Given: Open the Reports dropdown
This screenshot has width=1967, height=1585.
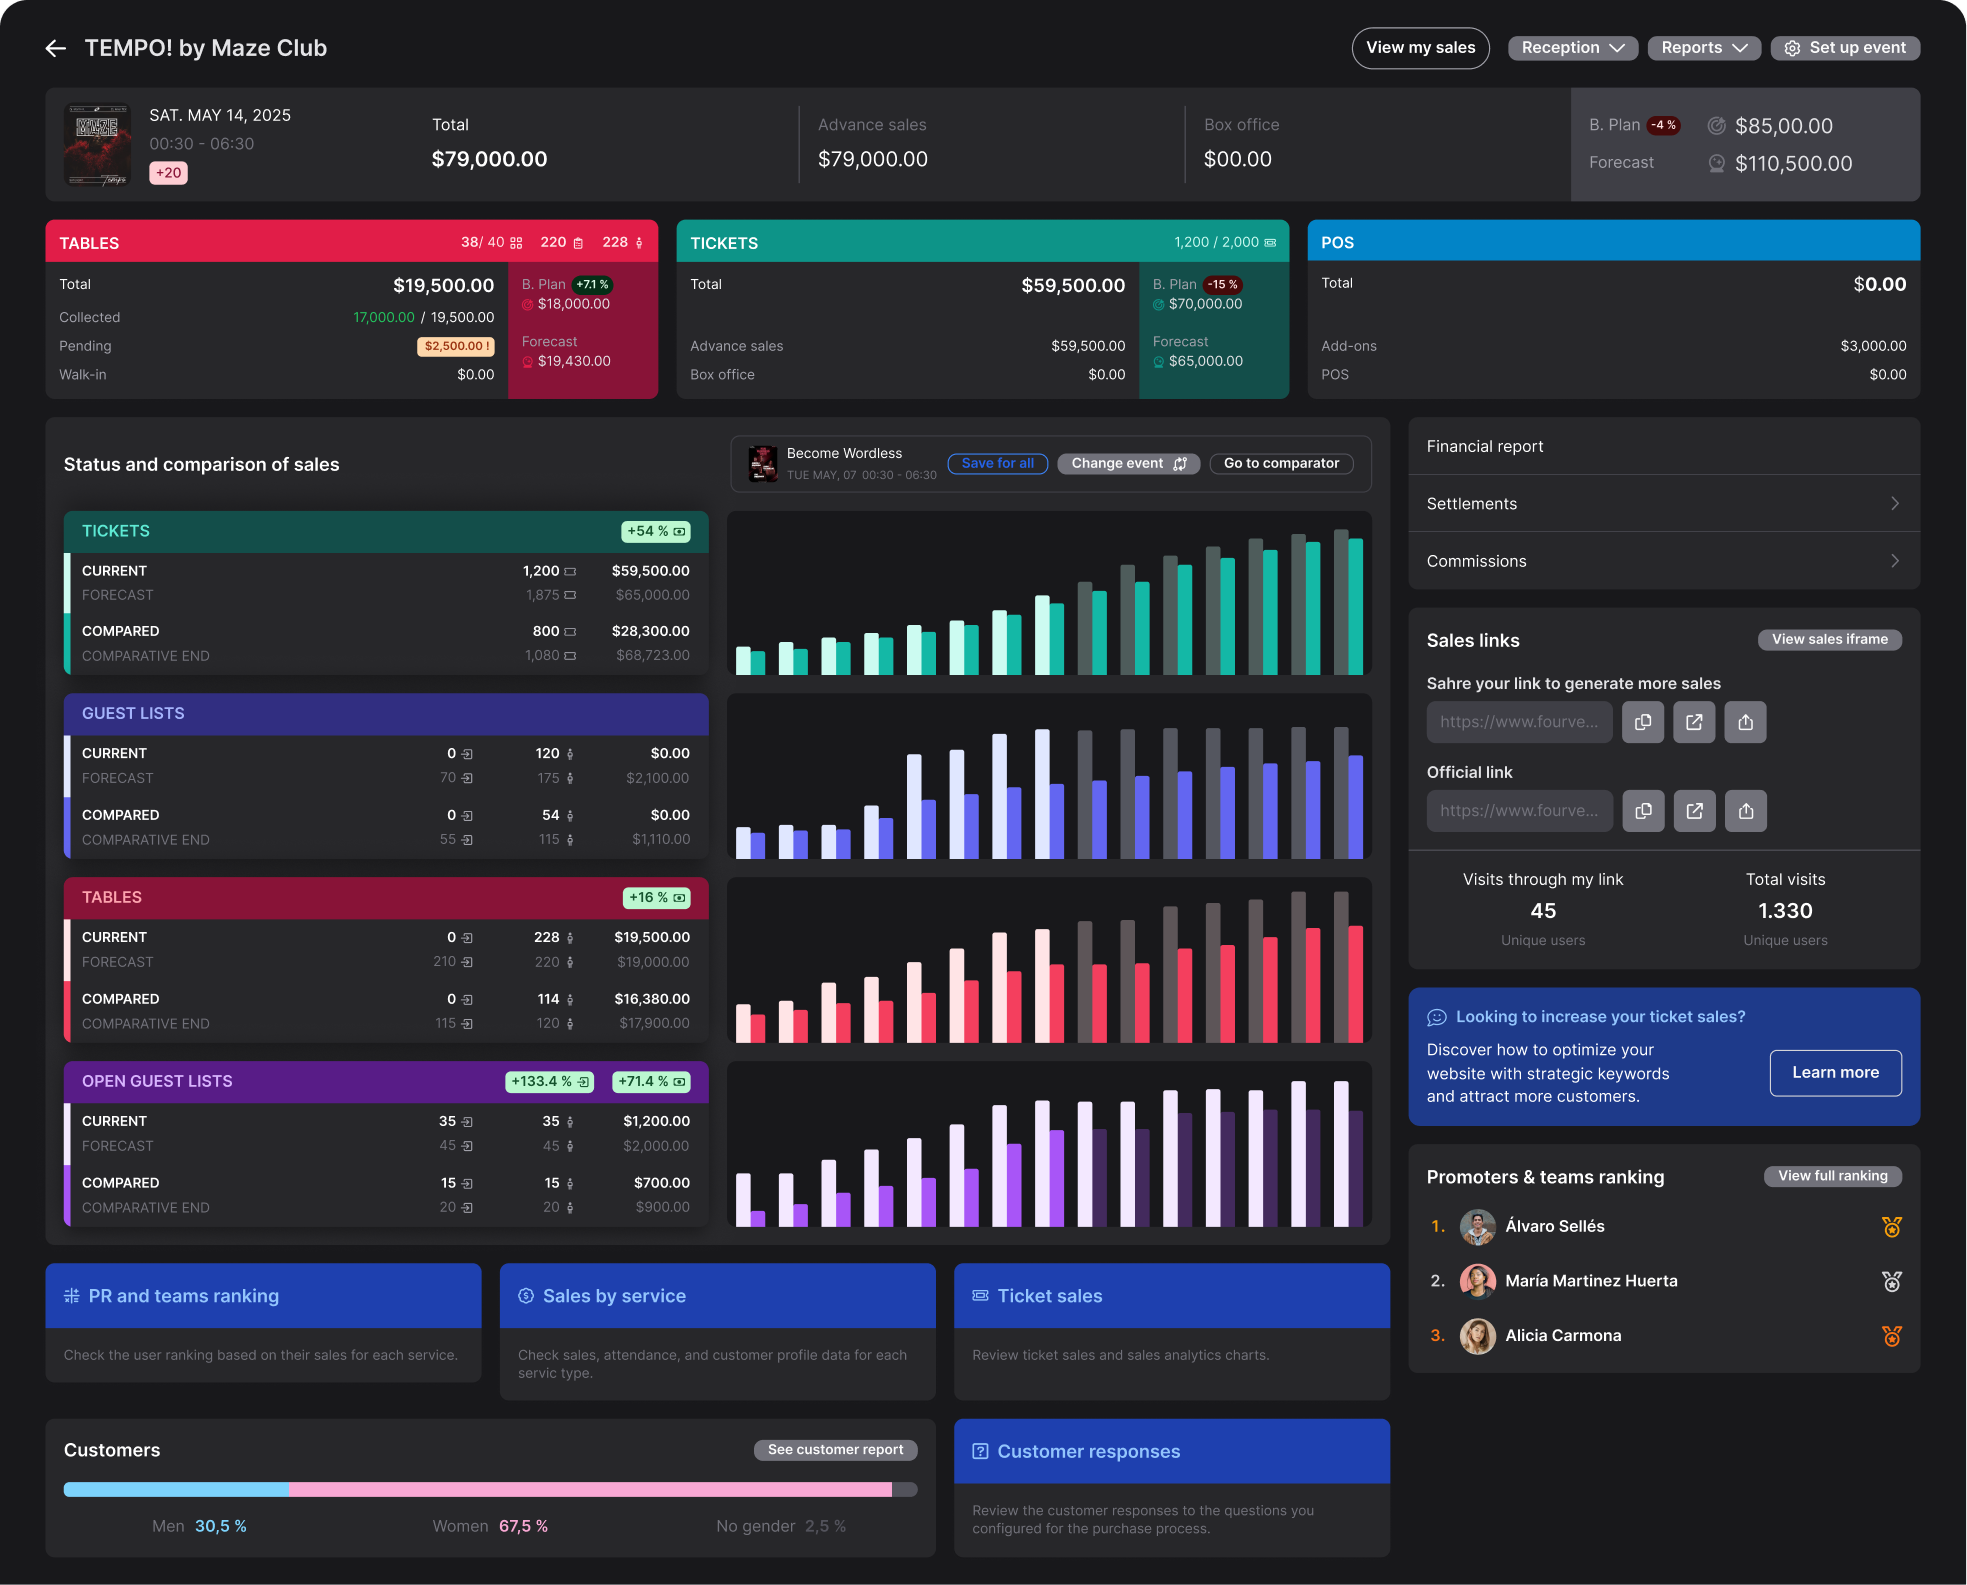Looking at the screenshot, I should [1703, 48].
